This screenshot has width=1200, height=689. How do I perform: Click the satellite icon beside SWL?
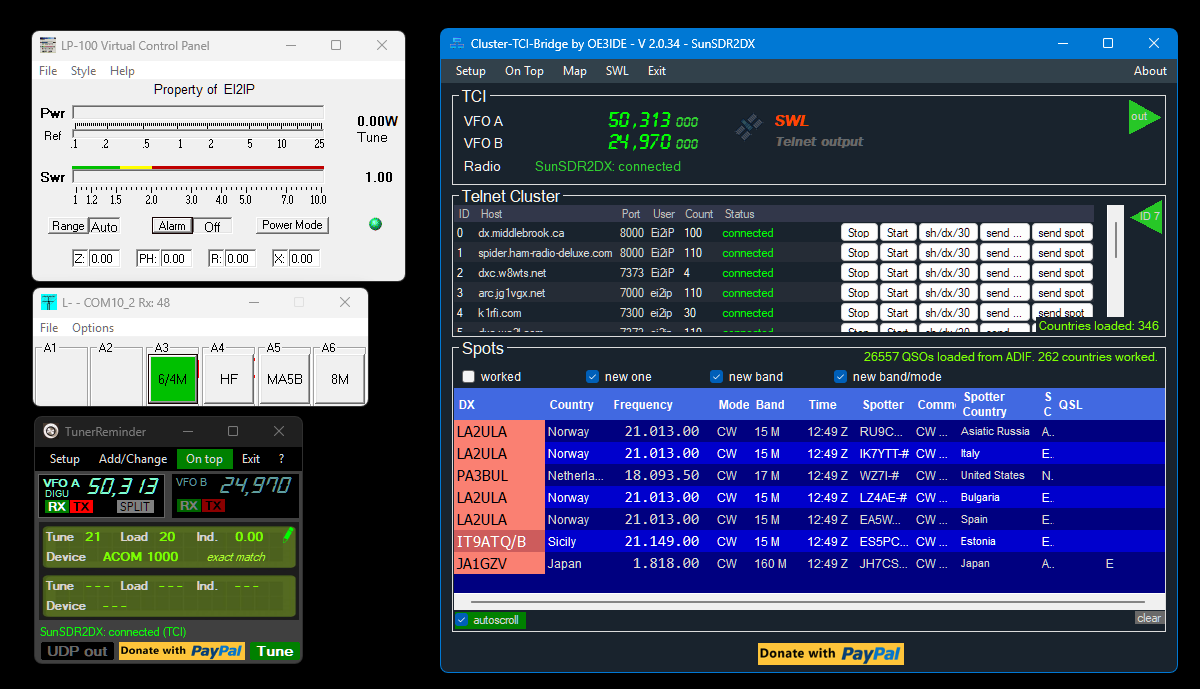tap(749, 127)
